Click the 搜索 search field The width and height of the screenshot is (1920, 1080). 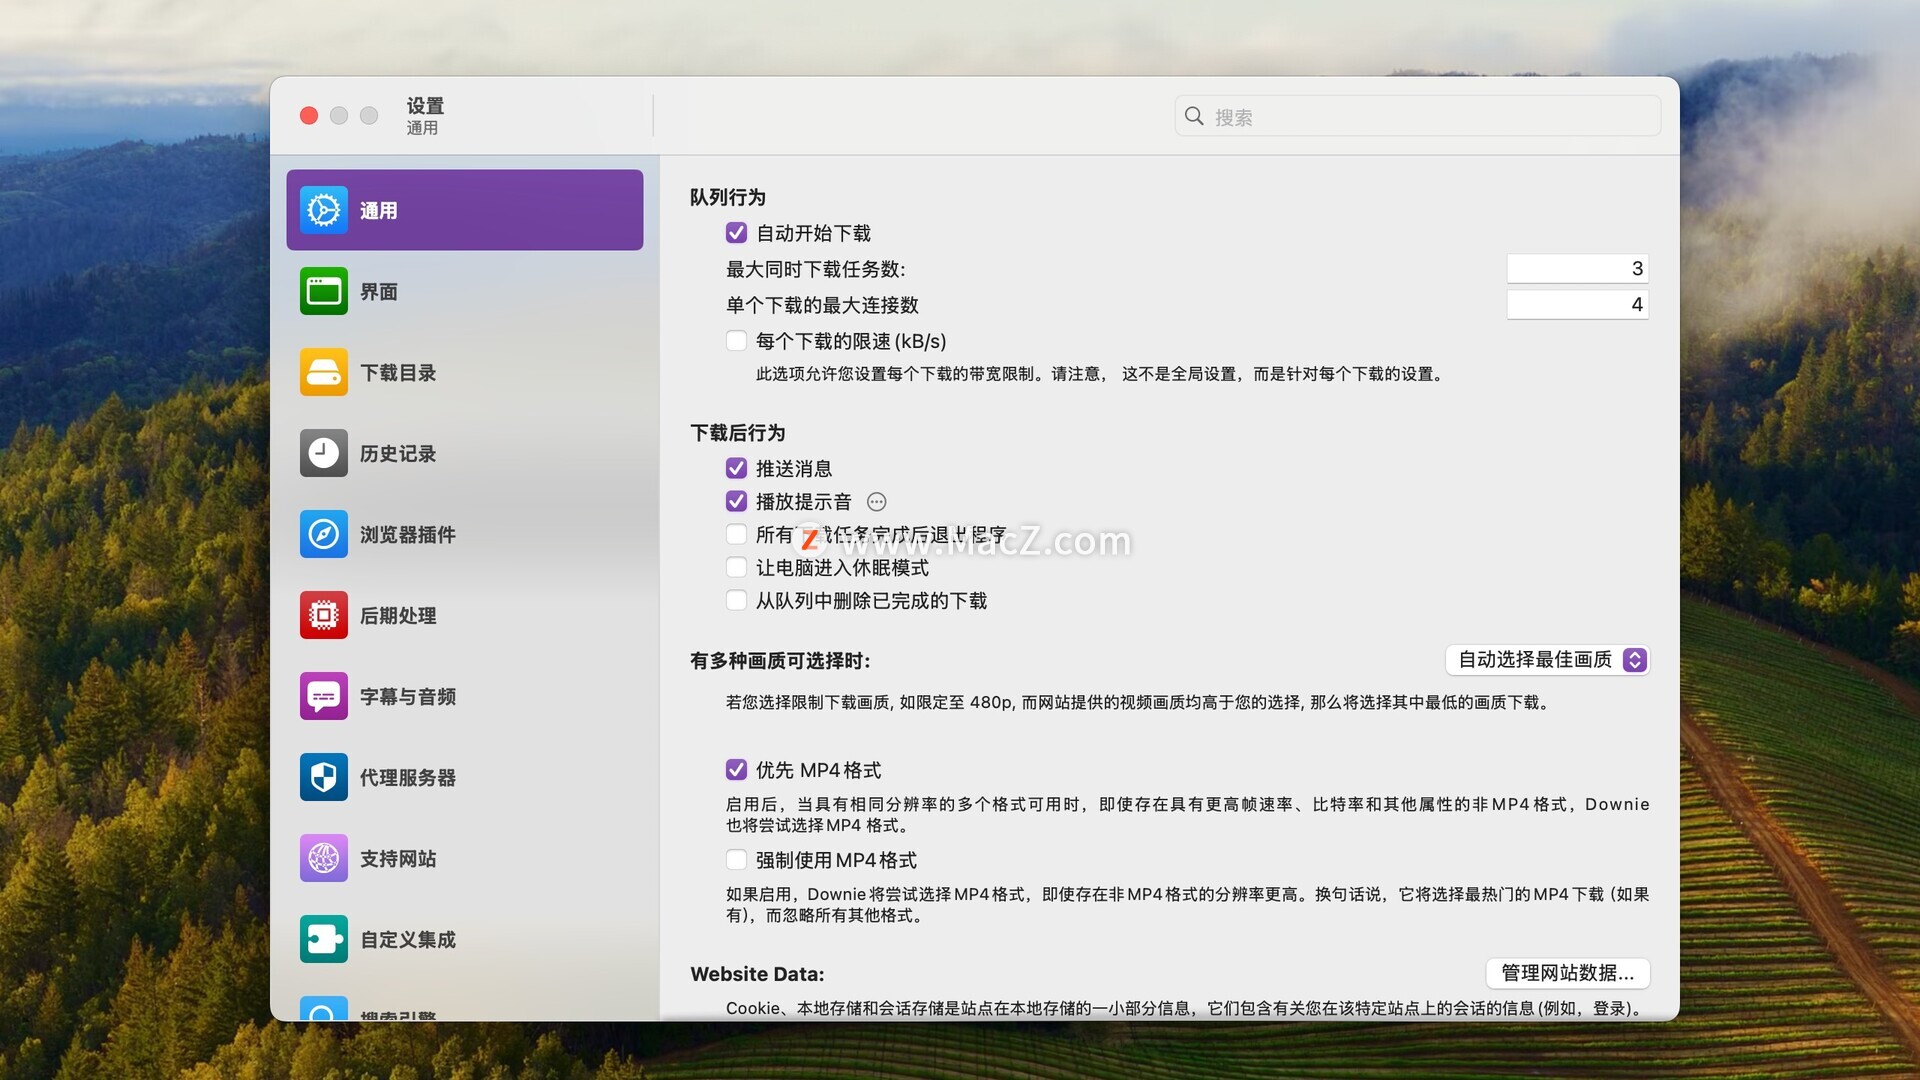pyautogui.click(x=1418, y=116)
